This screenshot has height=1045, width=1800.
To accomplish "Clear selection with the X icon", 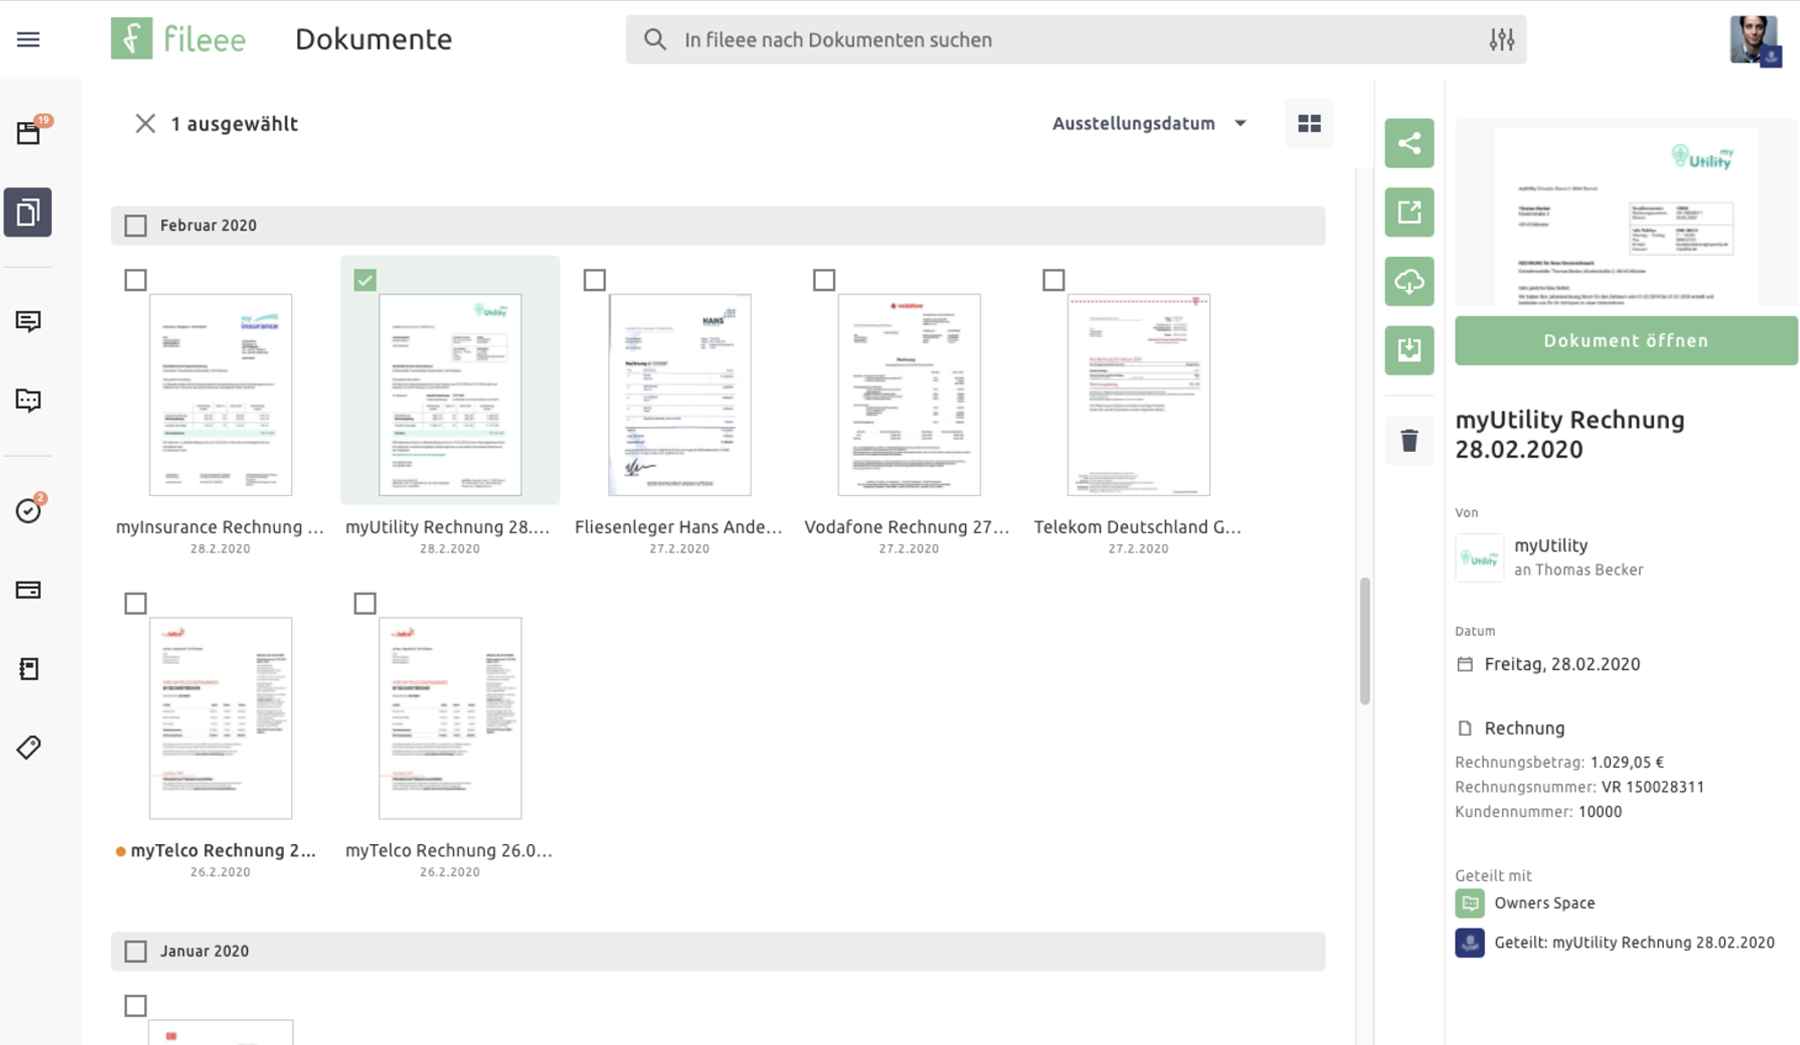I will [145, 124].
